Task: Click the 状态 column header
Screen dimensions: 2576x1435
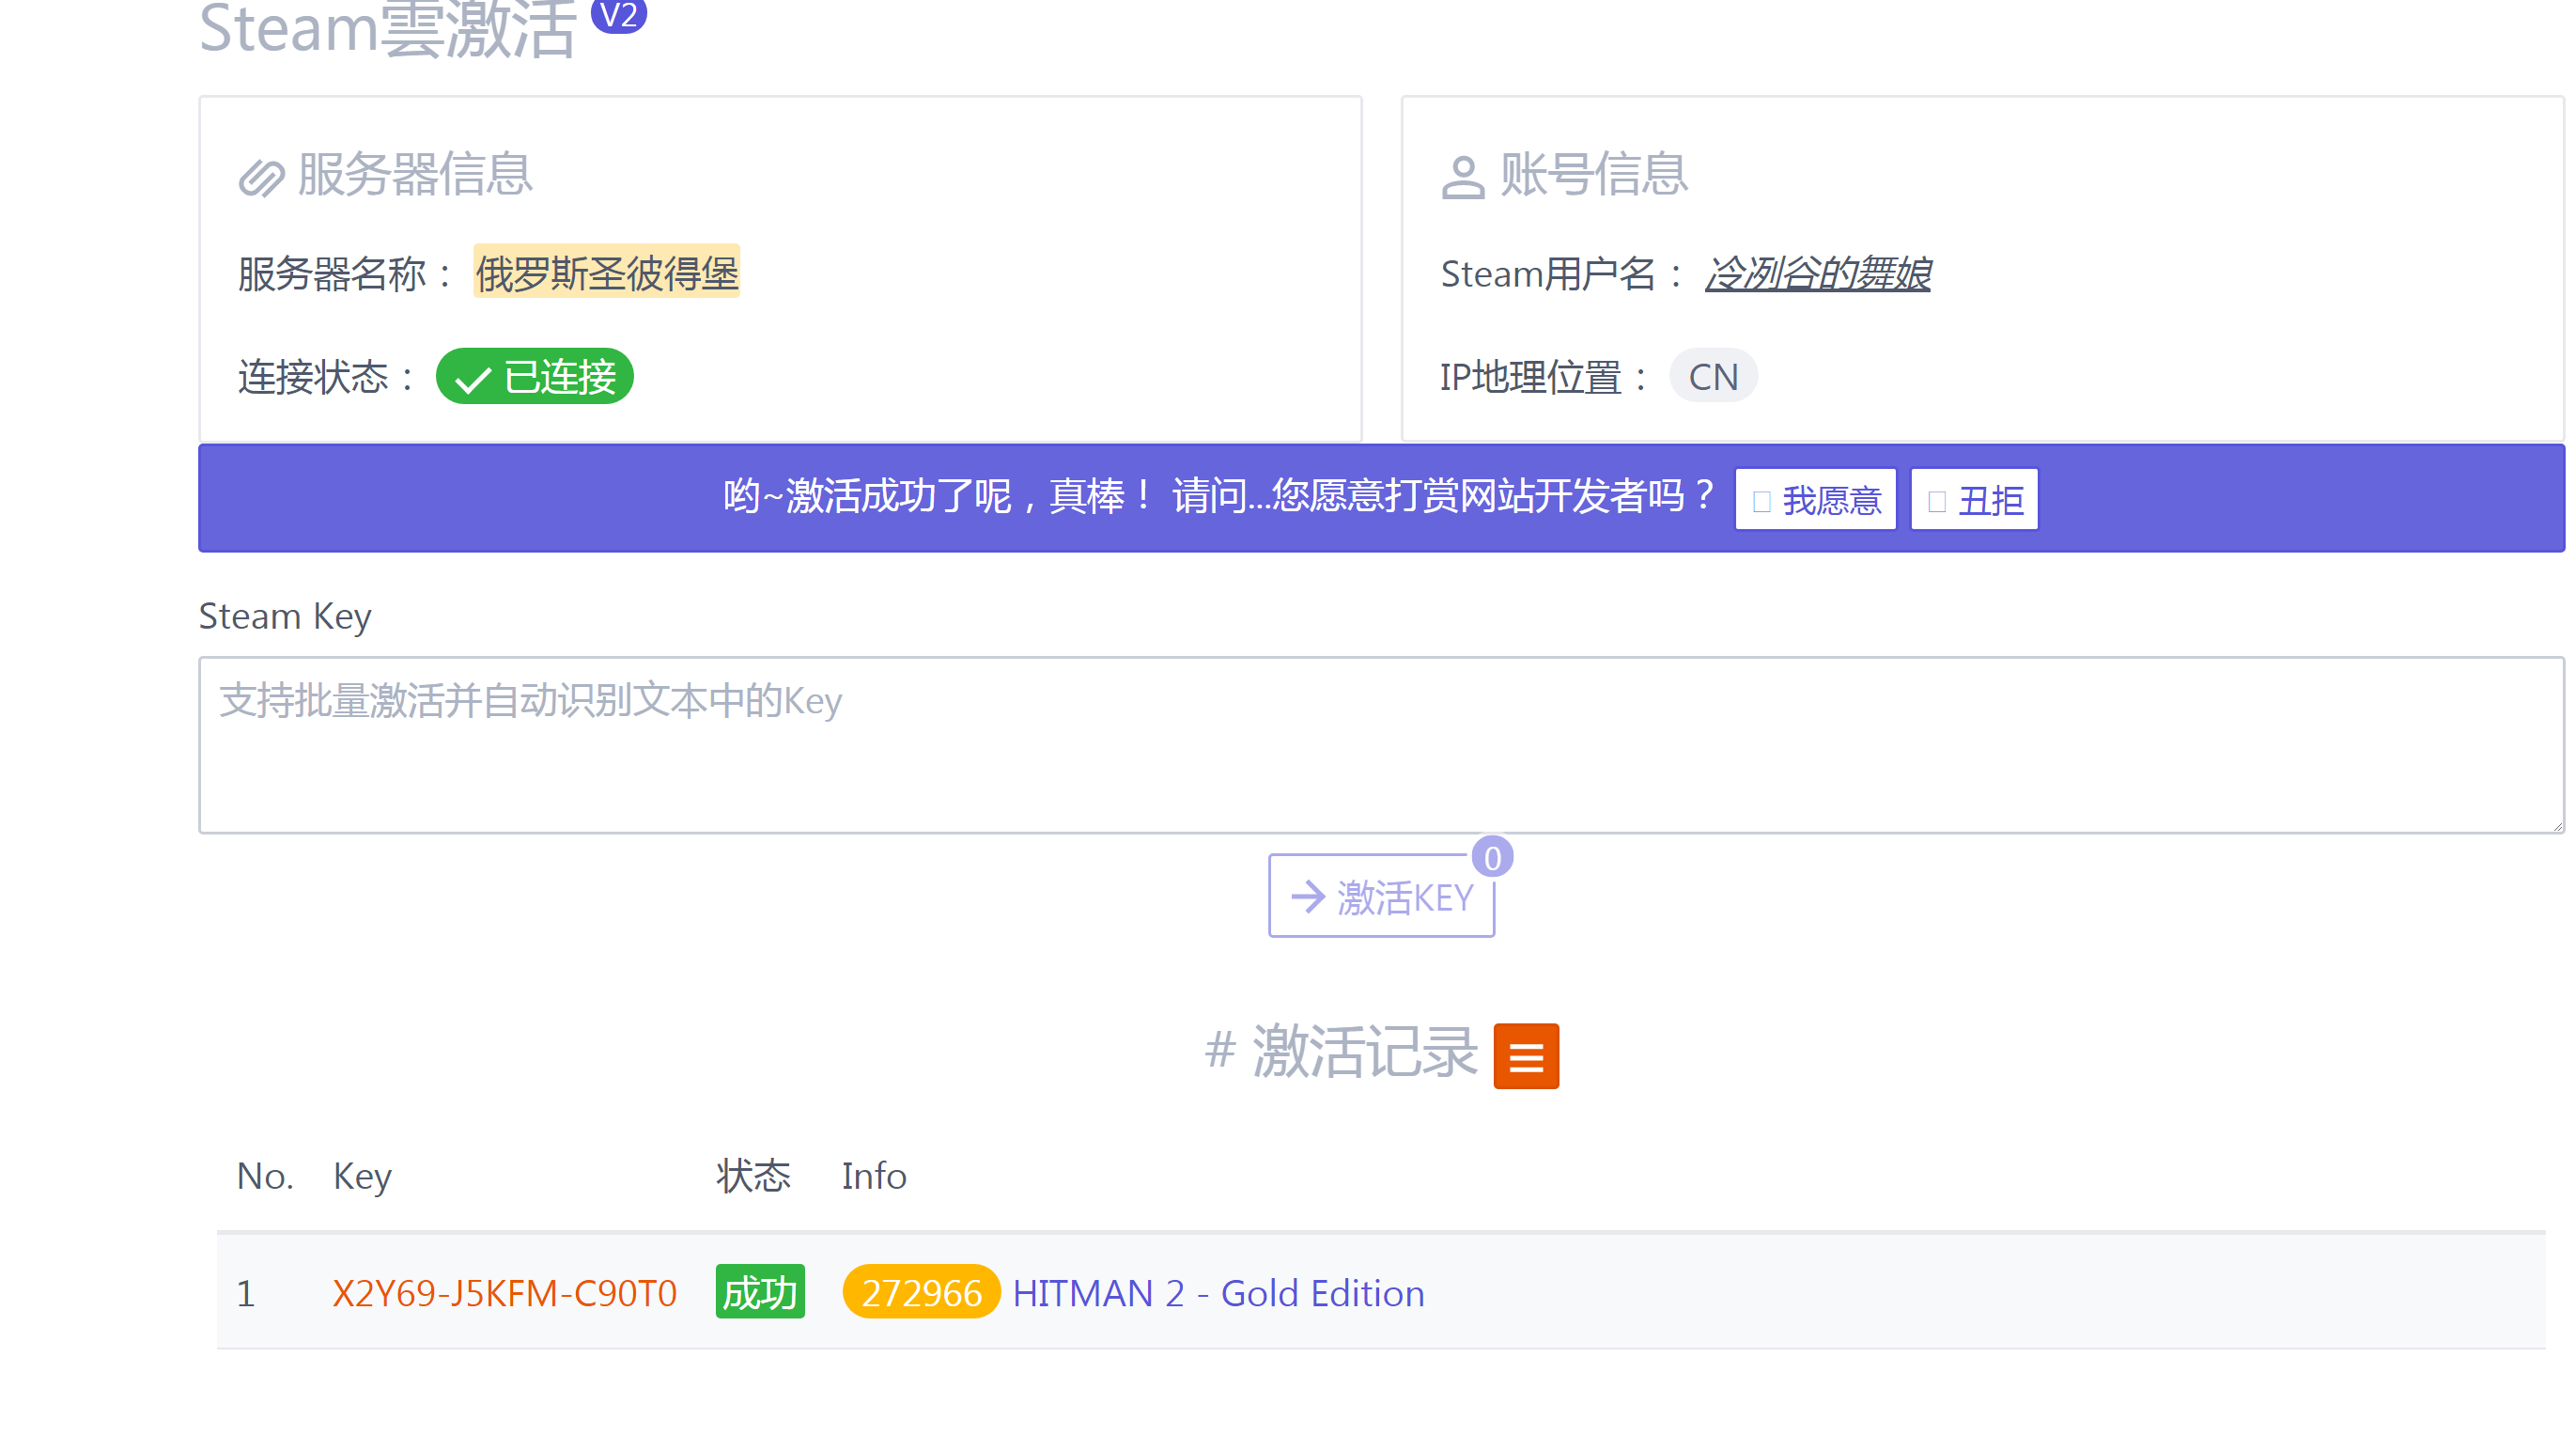Action: [753, 1176]
